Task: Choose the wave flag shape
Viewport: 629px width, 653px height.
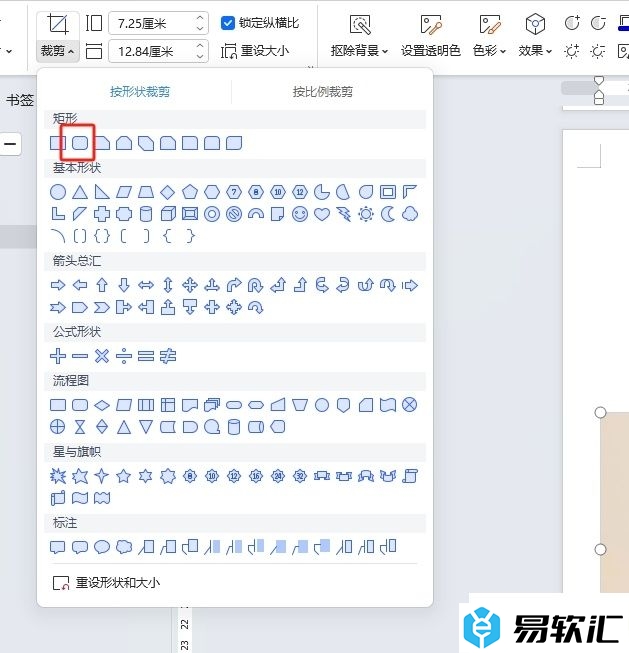Action: click(x=80, y=498)
